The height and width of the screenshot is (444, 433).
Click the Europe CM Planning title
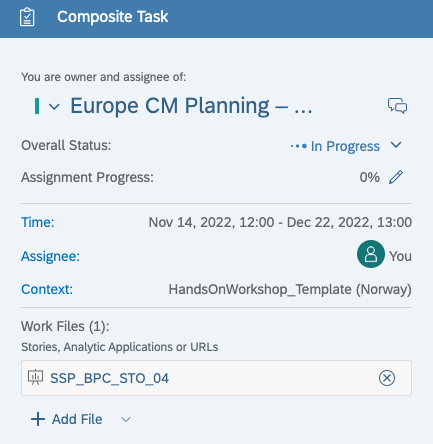click(191, 106)
